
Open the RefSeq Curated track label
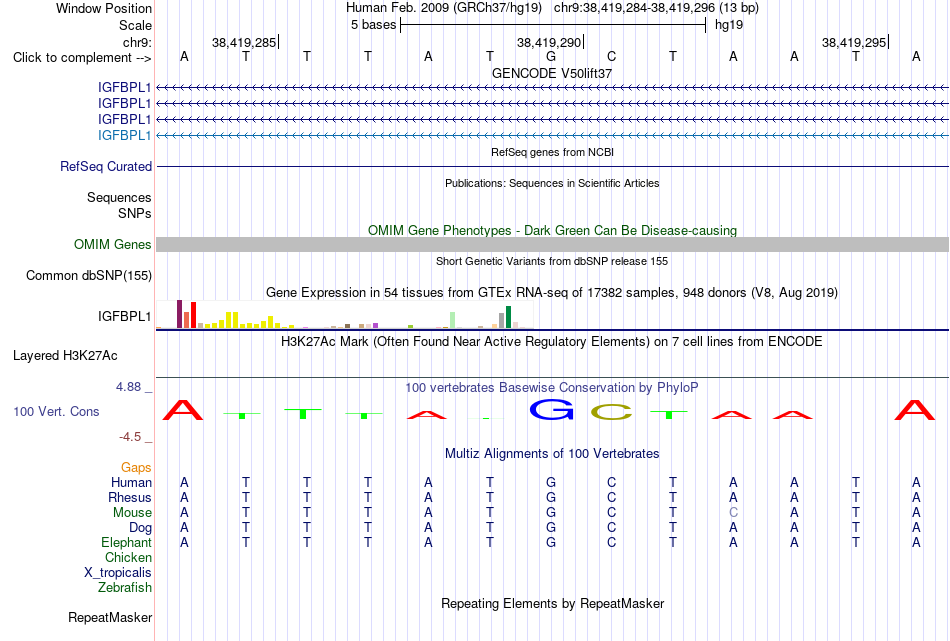[x=105, y=166]
